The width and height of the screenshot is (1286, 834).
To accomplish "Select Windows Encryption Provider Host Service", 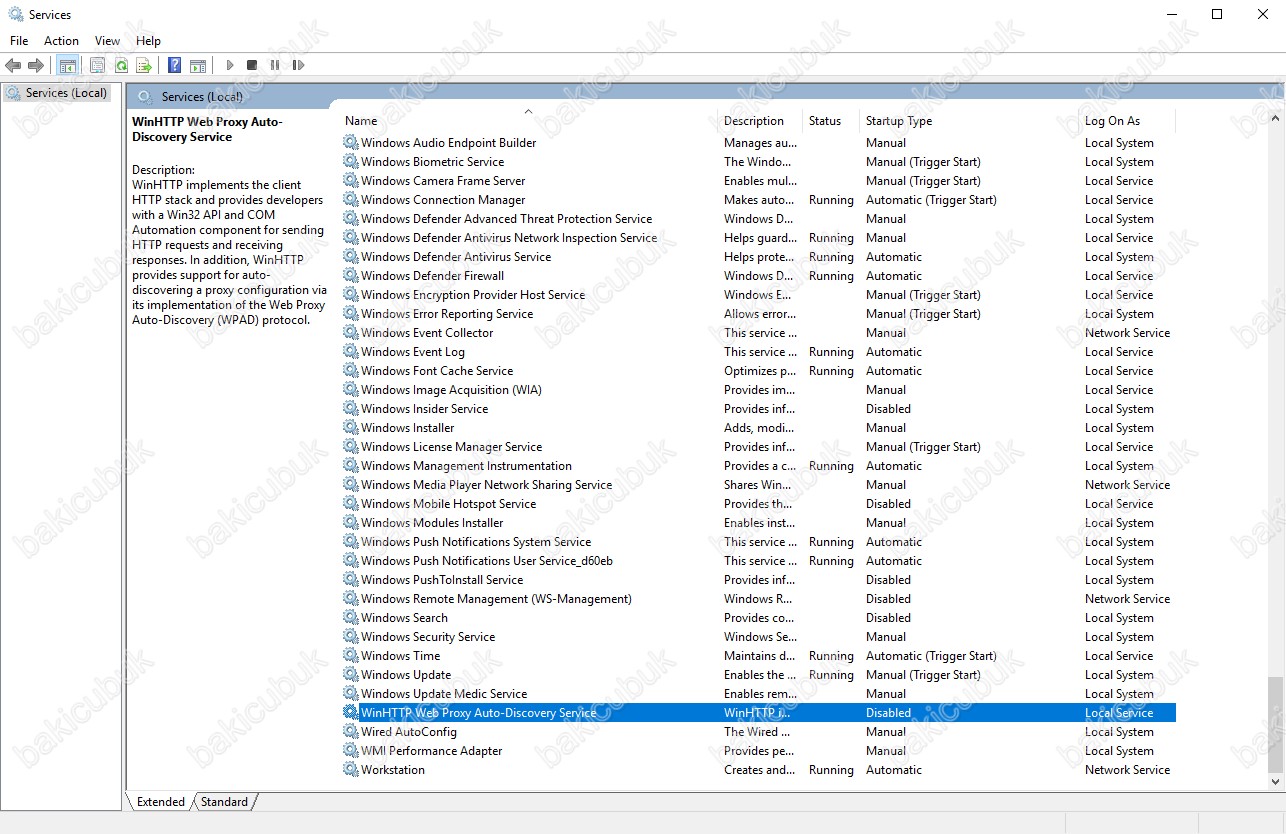I will click(x=759, y=295).
